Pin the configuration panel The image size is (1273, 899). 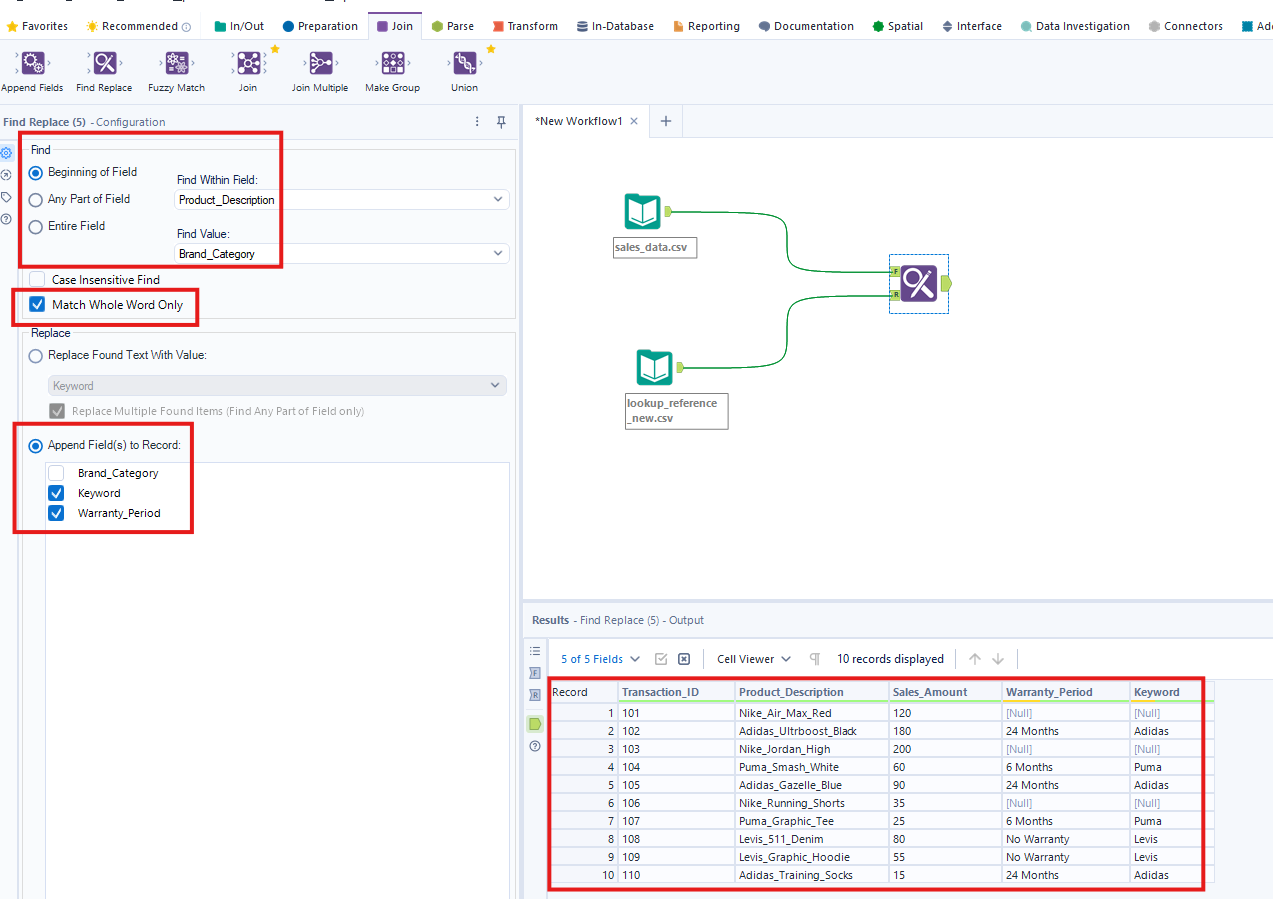click(502, 122)
